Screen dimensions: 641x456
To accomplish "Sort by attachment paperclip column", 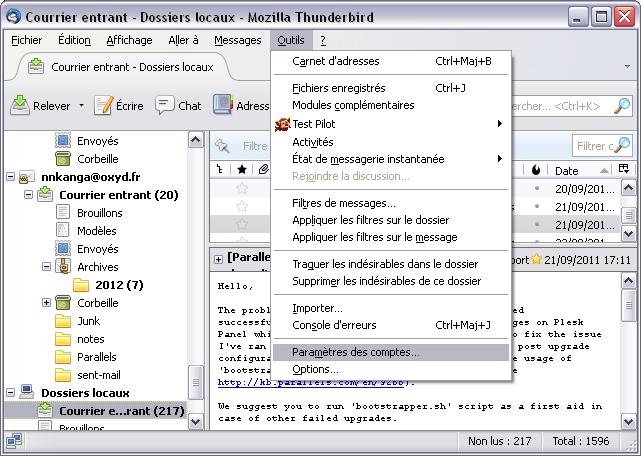I will [x=263, y=169].
